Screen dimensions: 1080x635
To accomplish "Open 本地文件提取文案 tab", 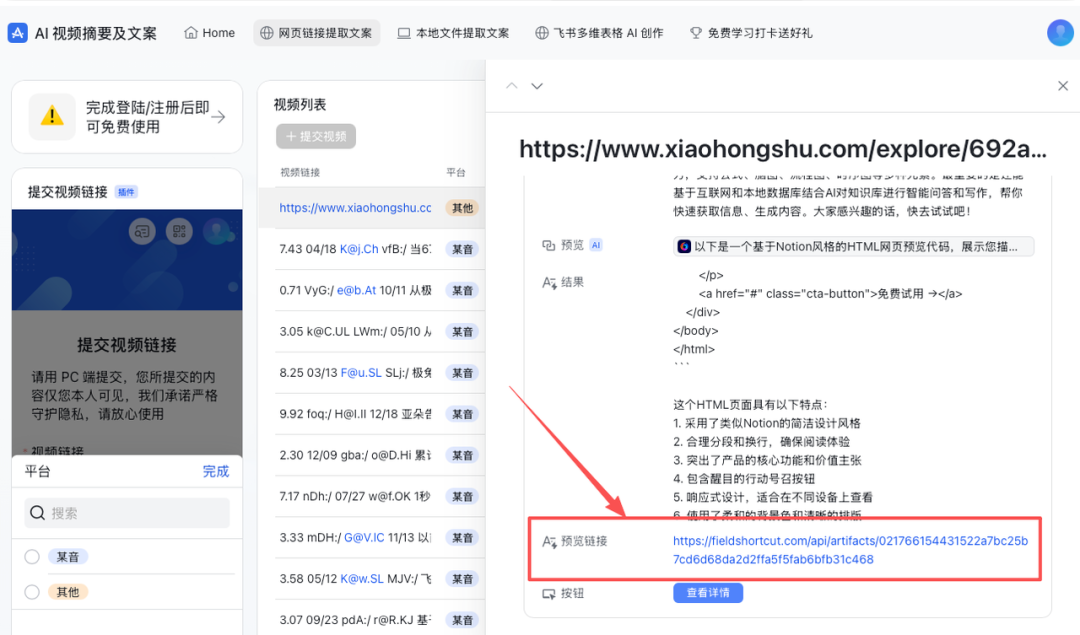I will click(x=453, y=33).
